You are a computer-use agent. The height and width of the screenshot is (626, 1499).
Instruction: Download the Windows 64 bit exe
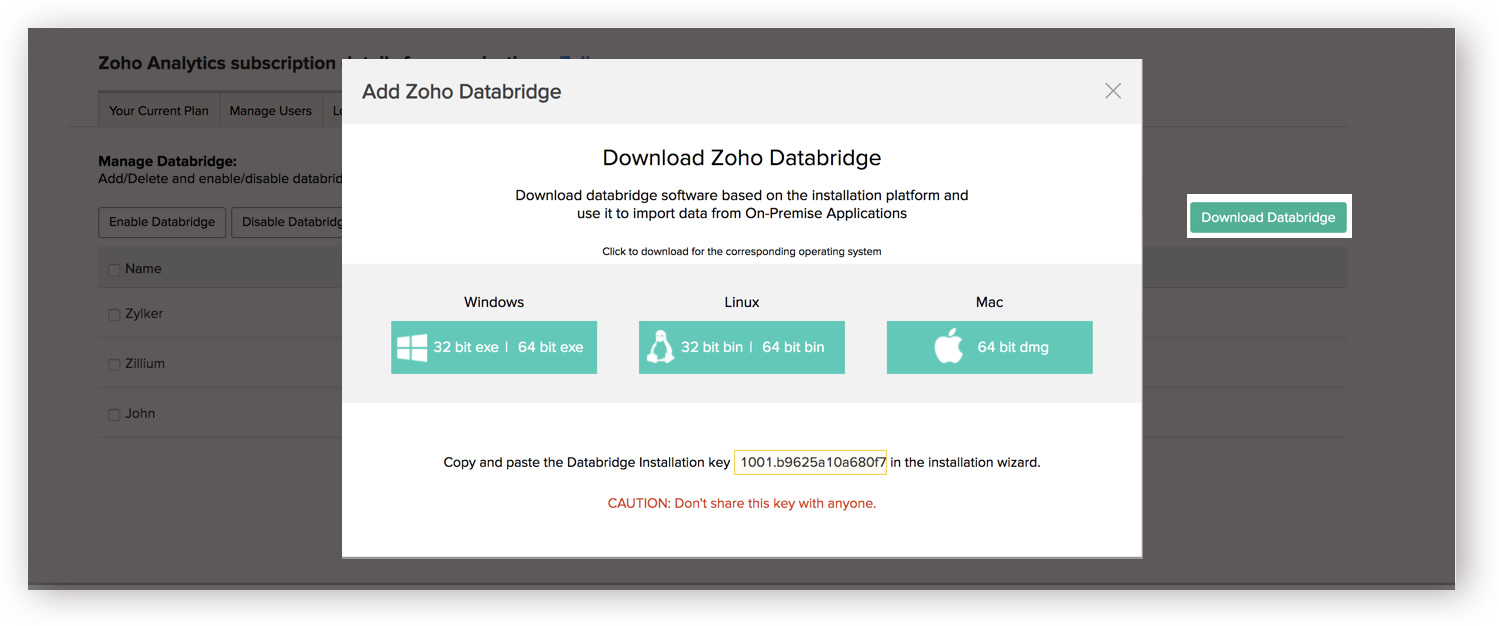(x=550, y=347)
